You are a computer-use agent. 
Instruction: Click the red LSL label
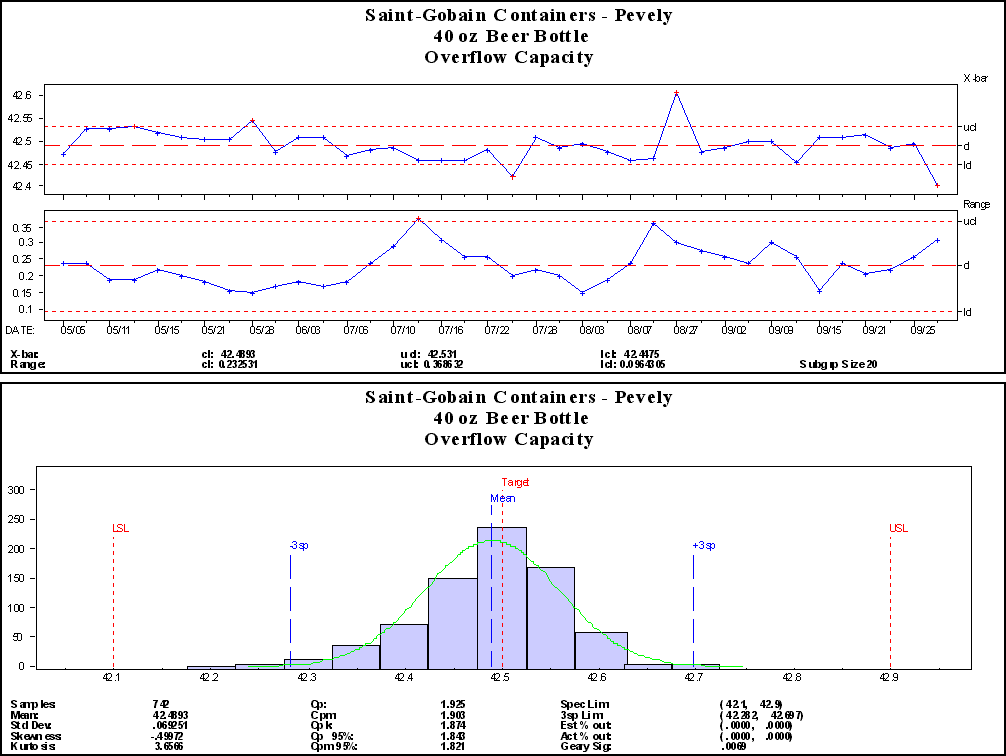coord(120,528)
